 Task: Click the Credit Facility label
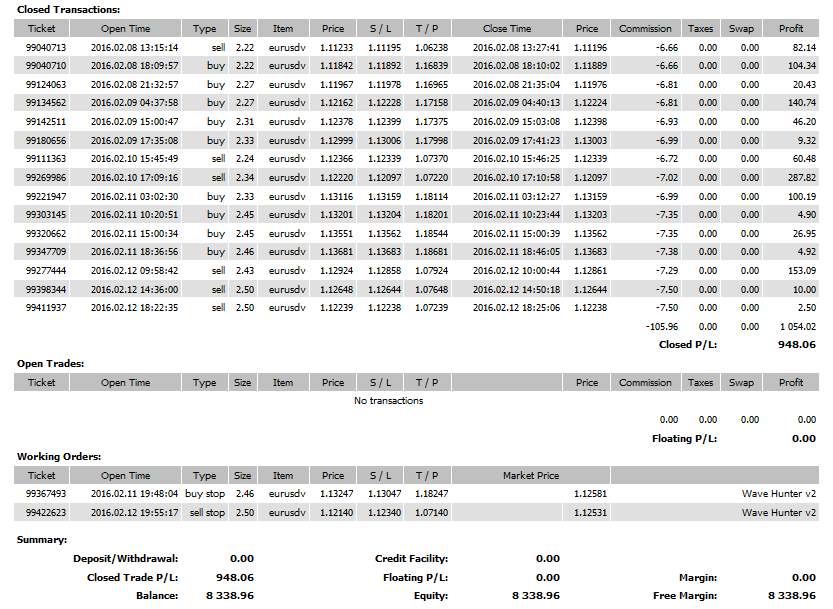pos(412,559)
